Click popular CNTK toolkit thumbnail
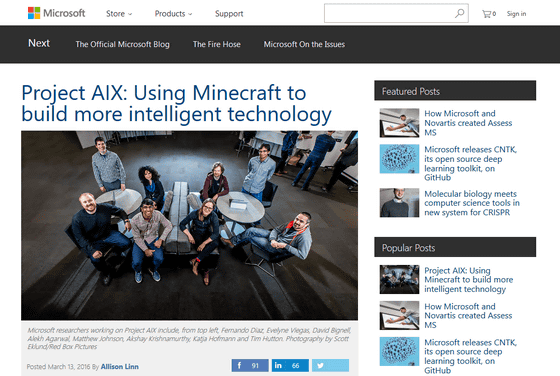This screenshot has width=560, height=376. coord(399,351)
